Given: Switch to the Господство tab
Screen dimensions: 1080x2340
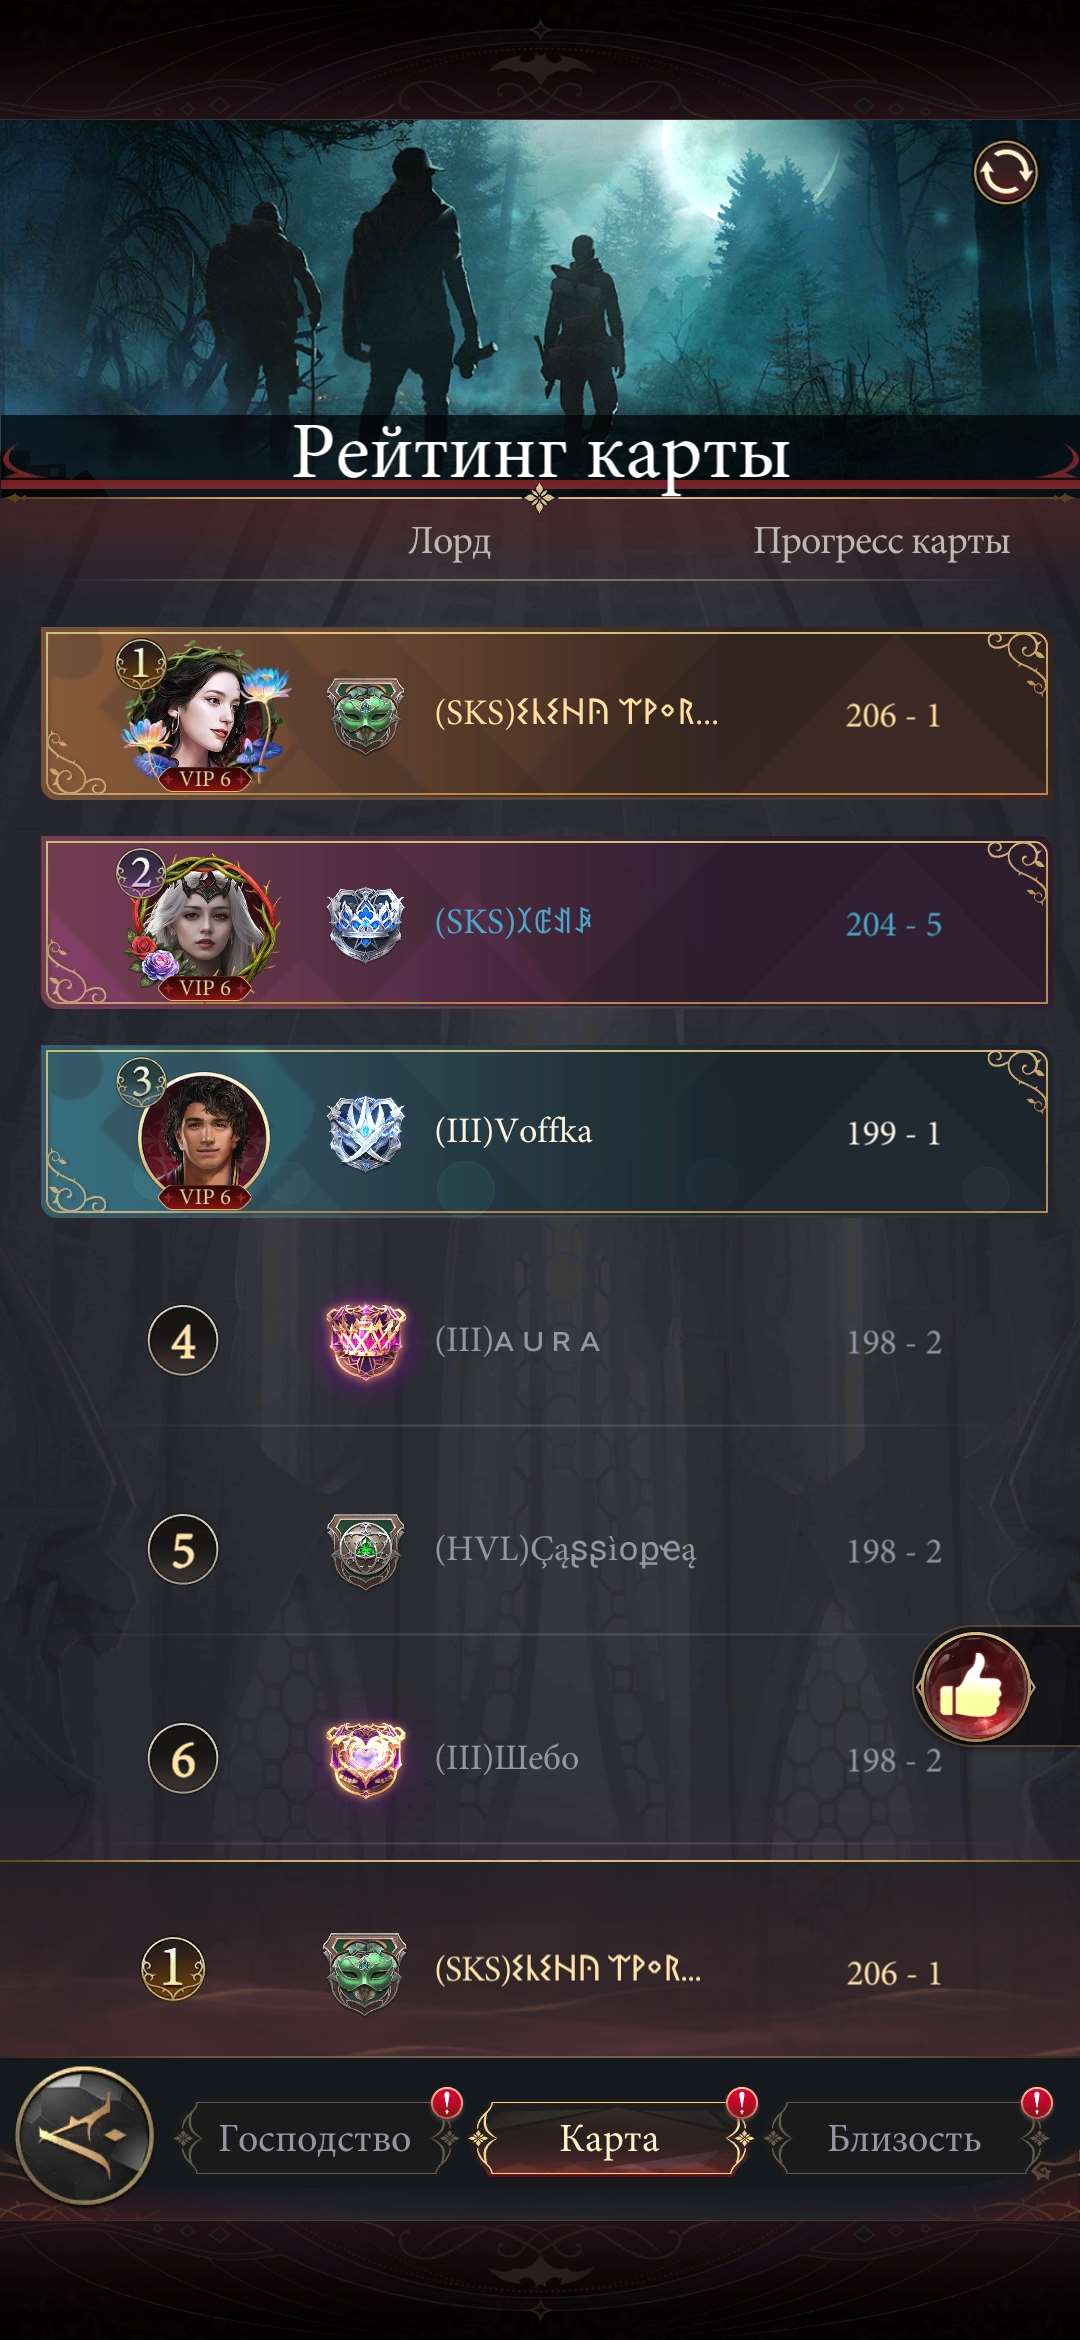Looking at the screenshot, I should pos(315,2138).
